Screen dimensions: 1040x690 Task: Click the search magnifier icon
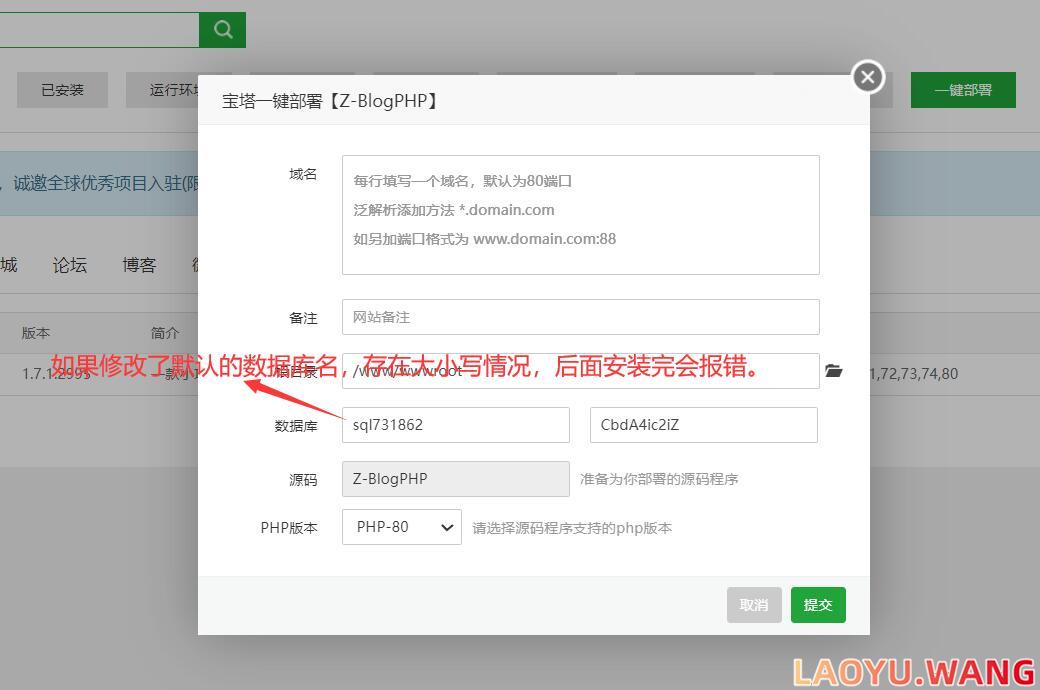pyautogui.click(x=222, y=30)
